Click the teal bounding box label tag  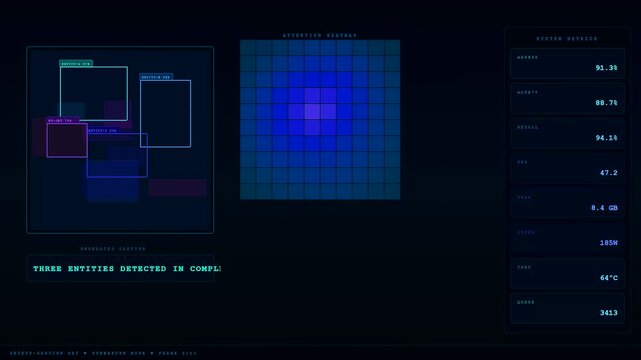[x=76, y=64]
